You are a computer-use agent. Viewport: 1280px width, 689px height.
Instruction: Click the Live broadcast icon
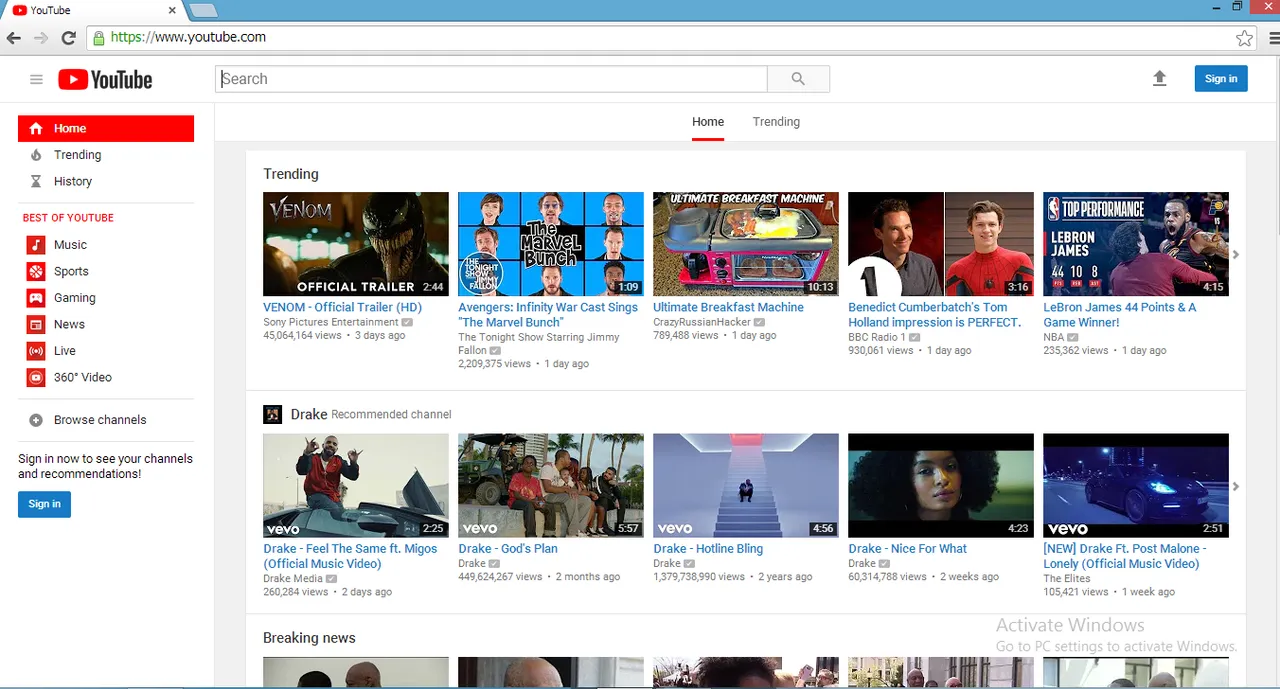(36, 351)
